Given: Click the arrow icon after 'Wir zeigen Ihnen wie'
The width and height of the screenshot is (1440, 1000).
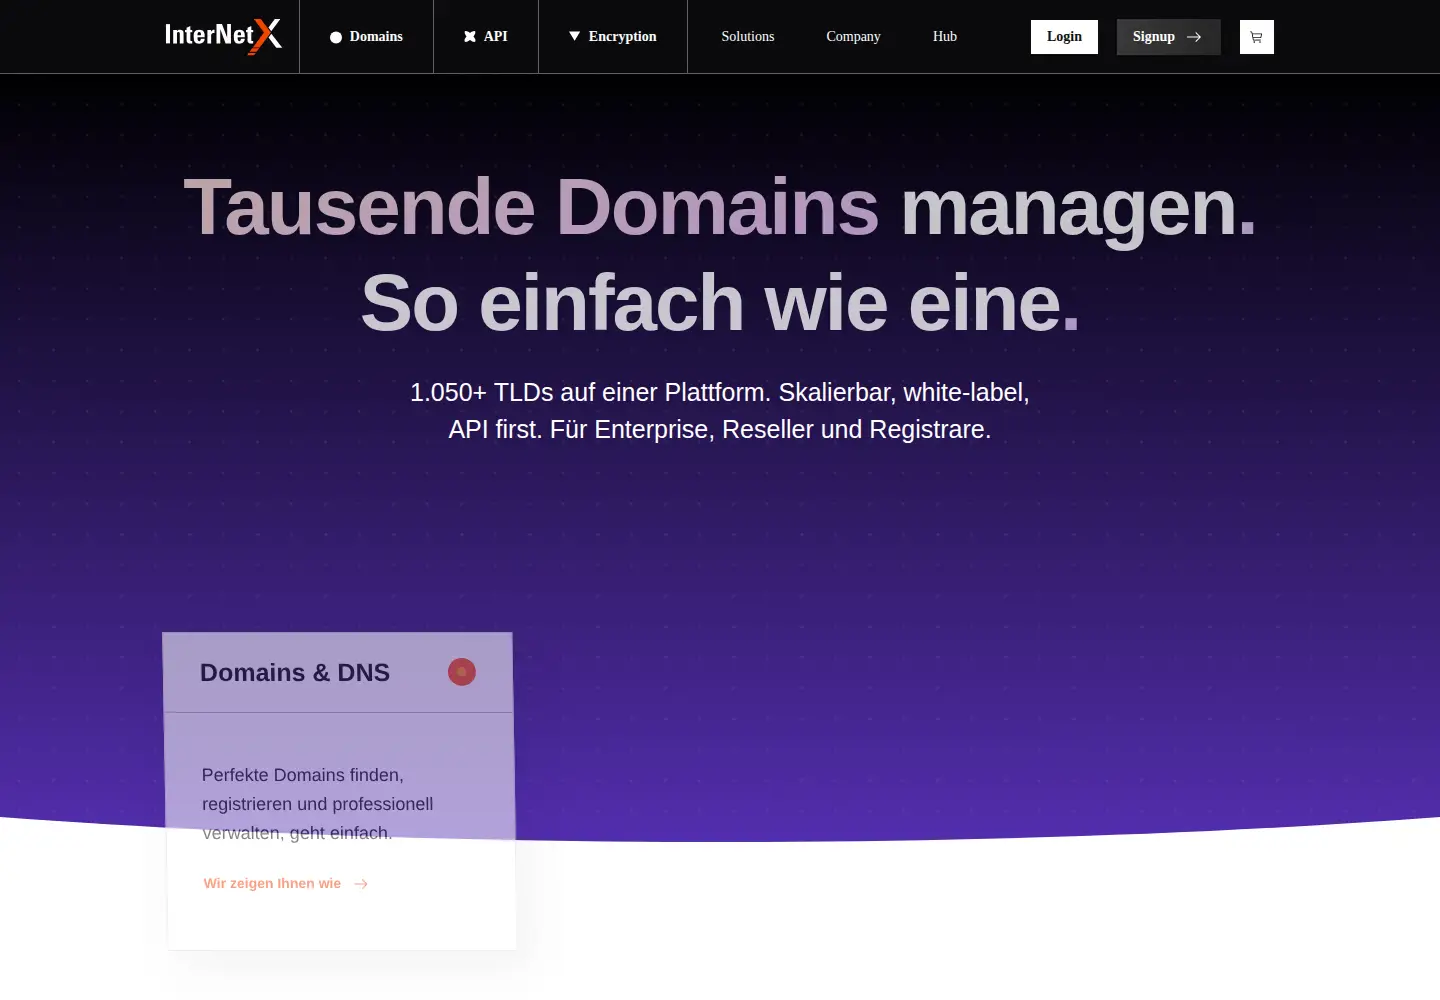Looking at the screenshot, I should [x=361, y=884].
